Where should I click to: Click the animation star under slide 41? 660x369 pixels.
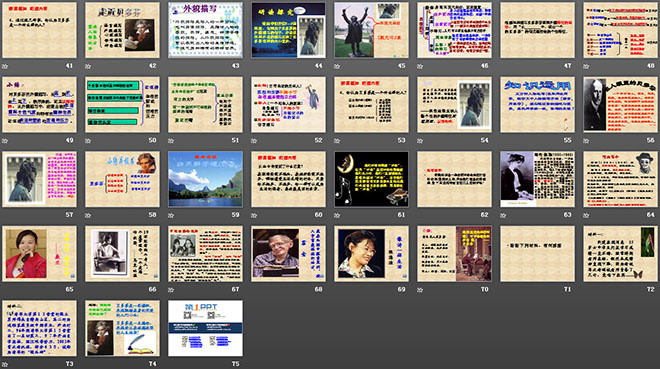click(x=5, y=66)
